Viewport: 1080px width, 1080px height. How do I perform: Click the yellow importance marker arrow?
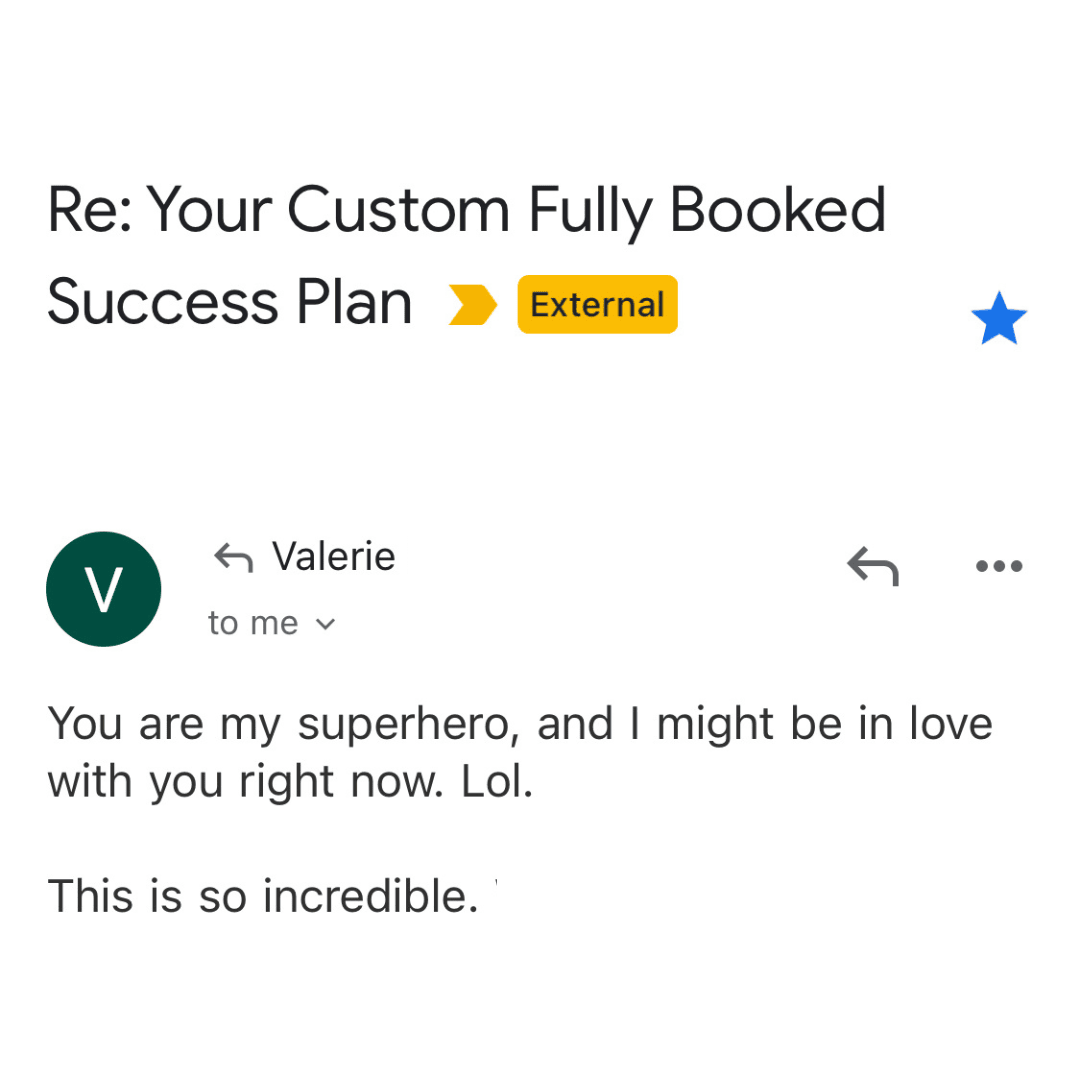pos(472,305)
